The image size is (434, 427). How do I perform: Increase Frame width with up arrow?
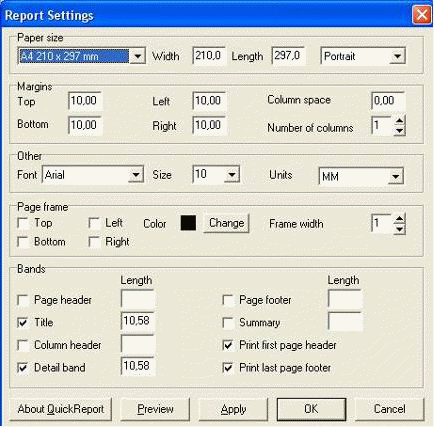(x=399, y=219)
